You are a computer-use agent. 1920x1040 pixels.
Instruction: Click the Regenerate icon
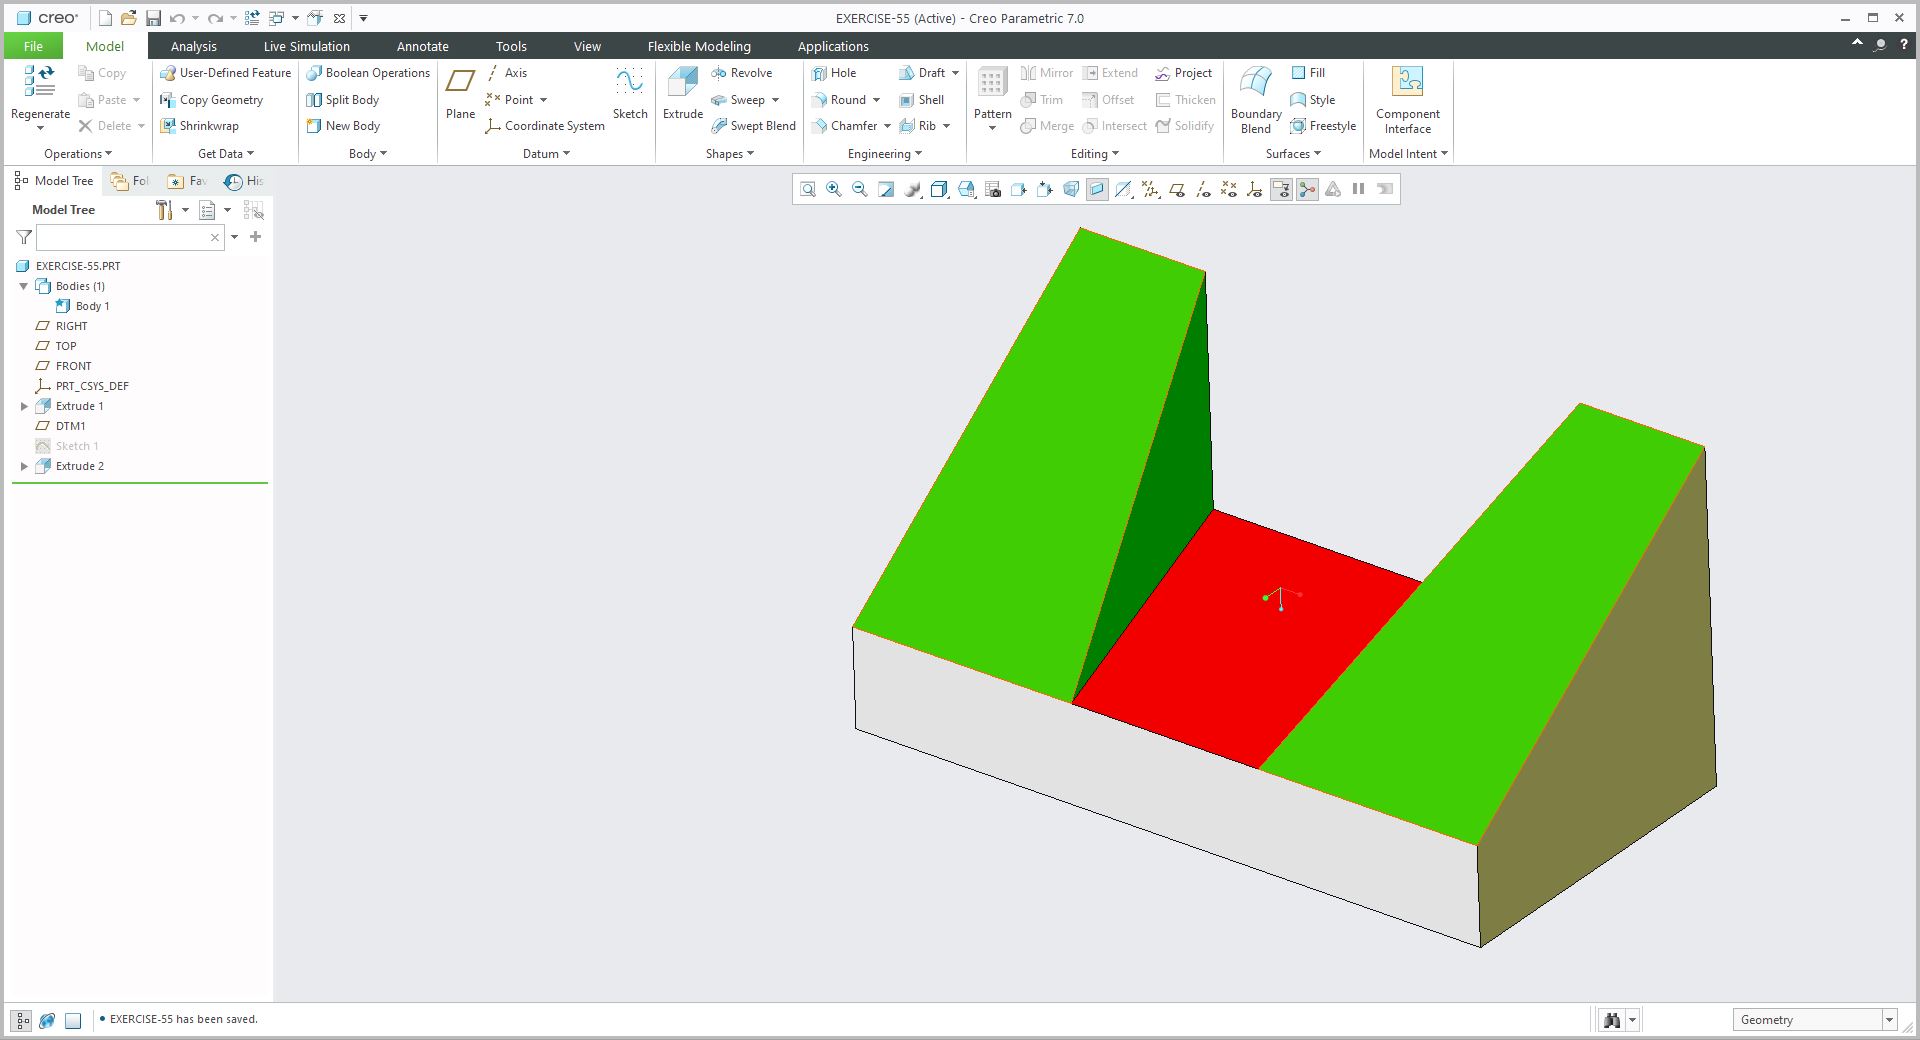(x=40, y=81)
